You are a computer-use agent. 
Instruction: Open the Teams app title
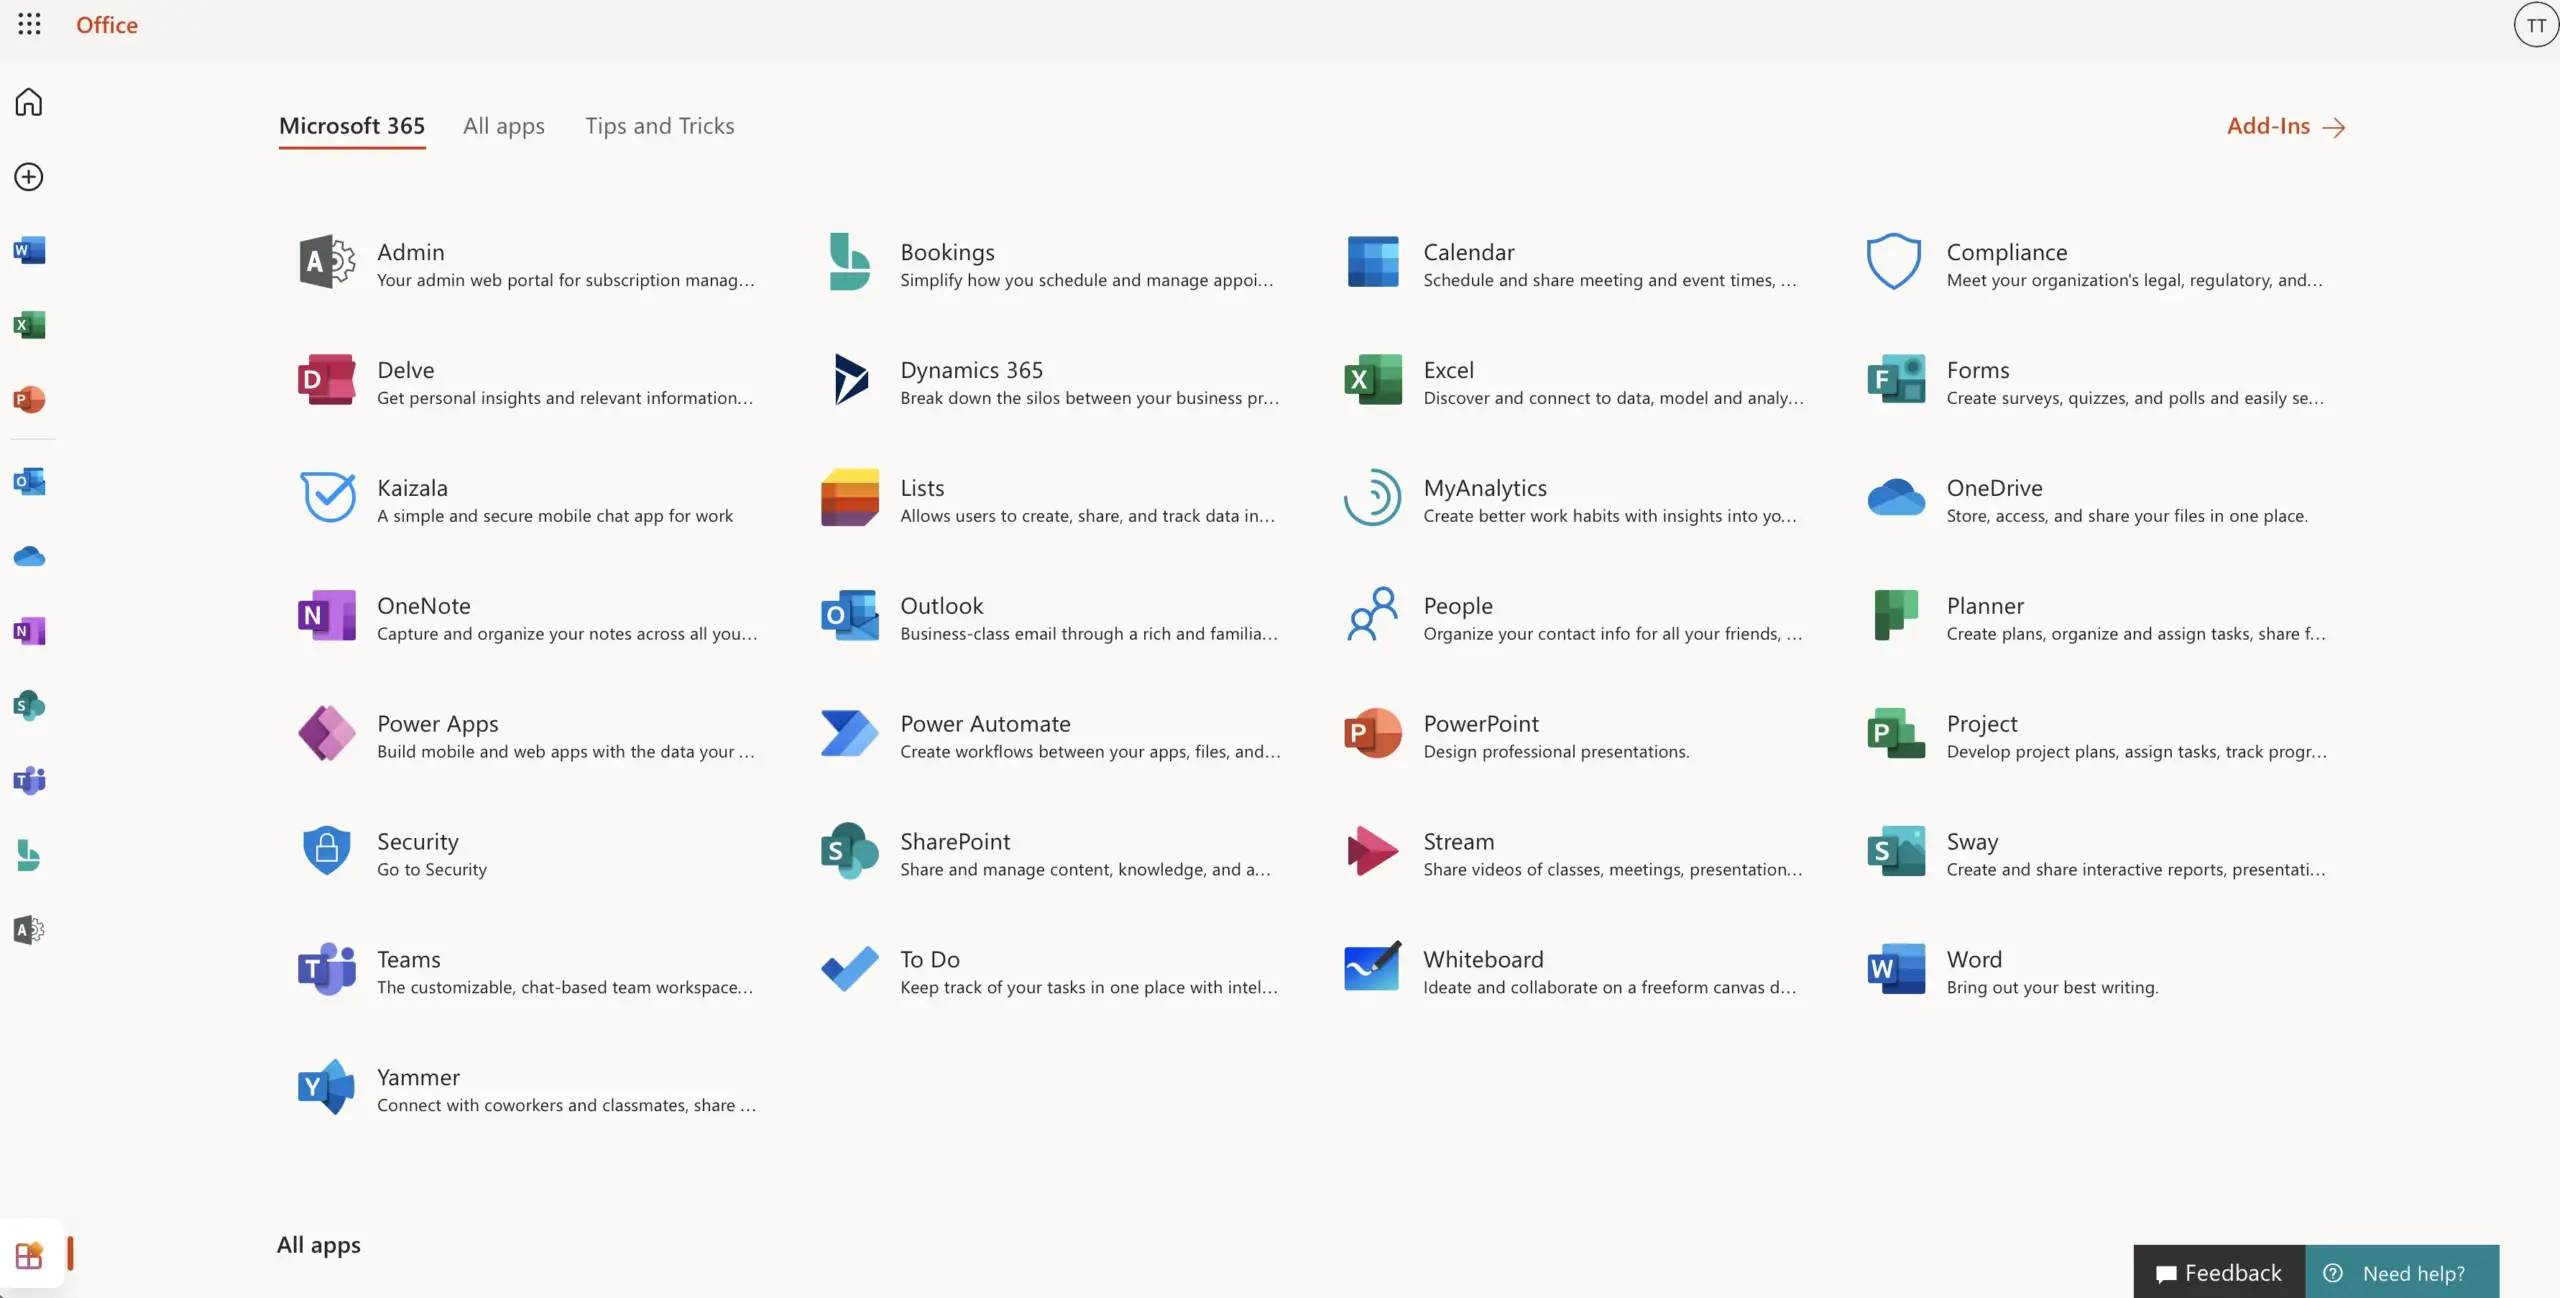(409, 960)
